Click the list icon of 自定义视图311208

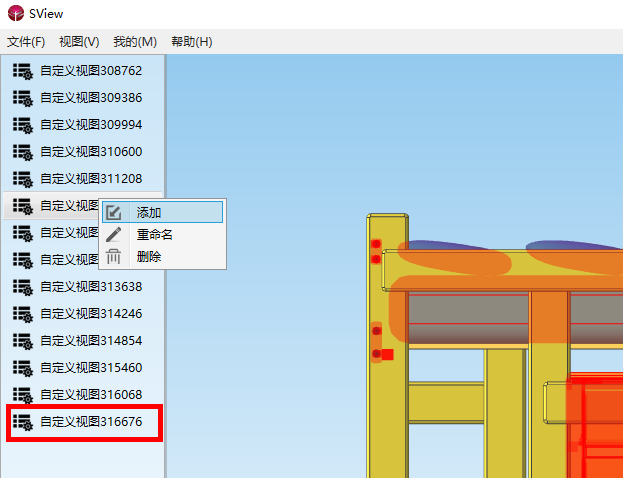coord(23,179)
